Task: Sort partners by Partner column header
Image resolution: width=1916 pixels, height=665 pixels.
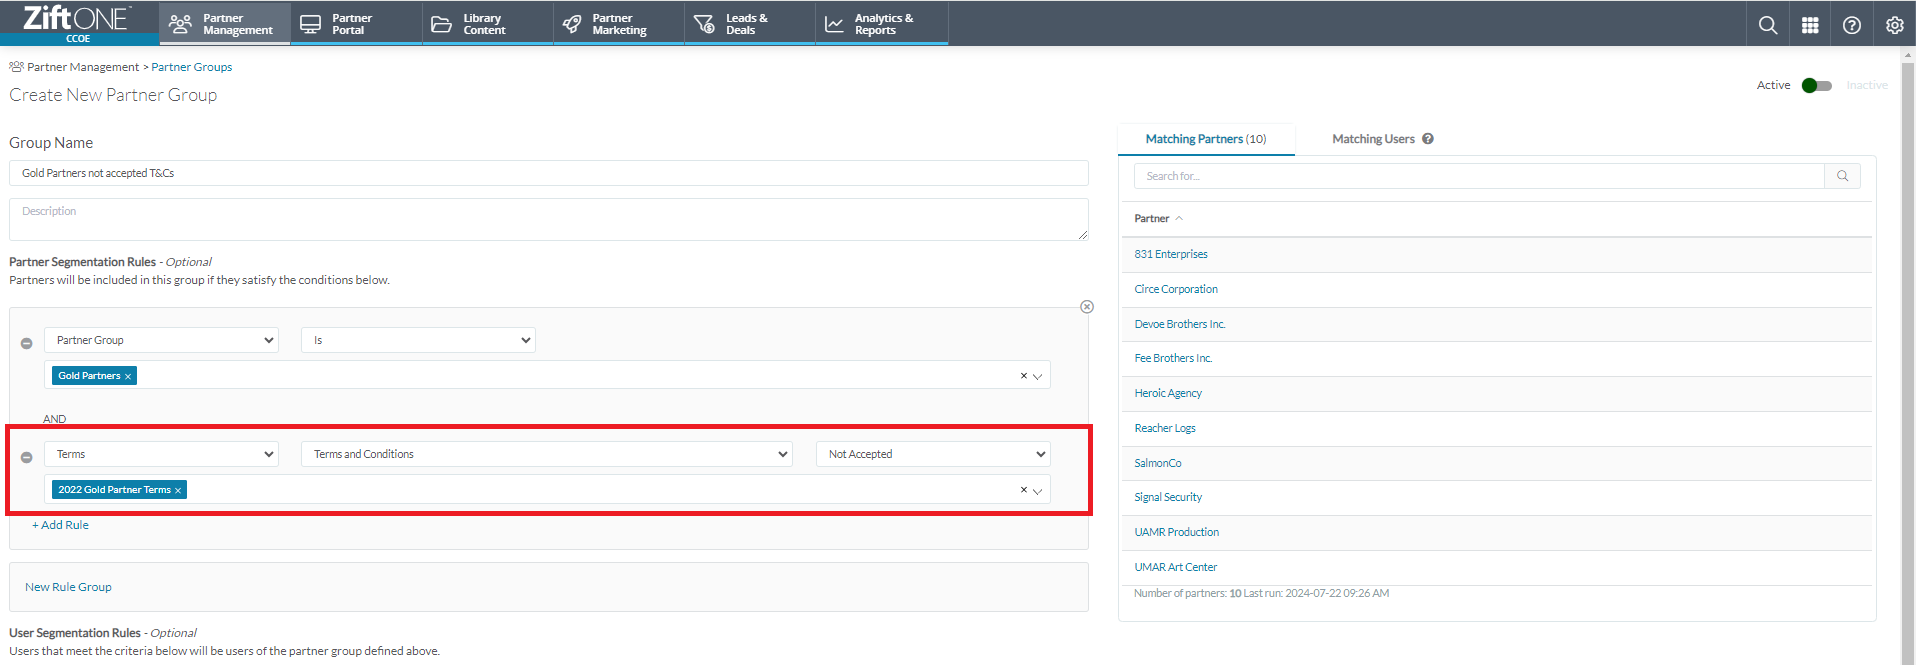Action: coord(1158,219)
